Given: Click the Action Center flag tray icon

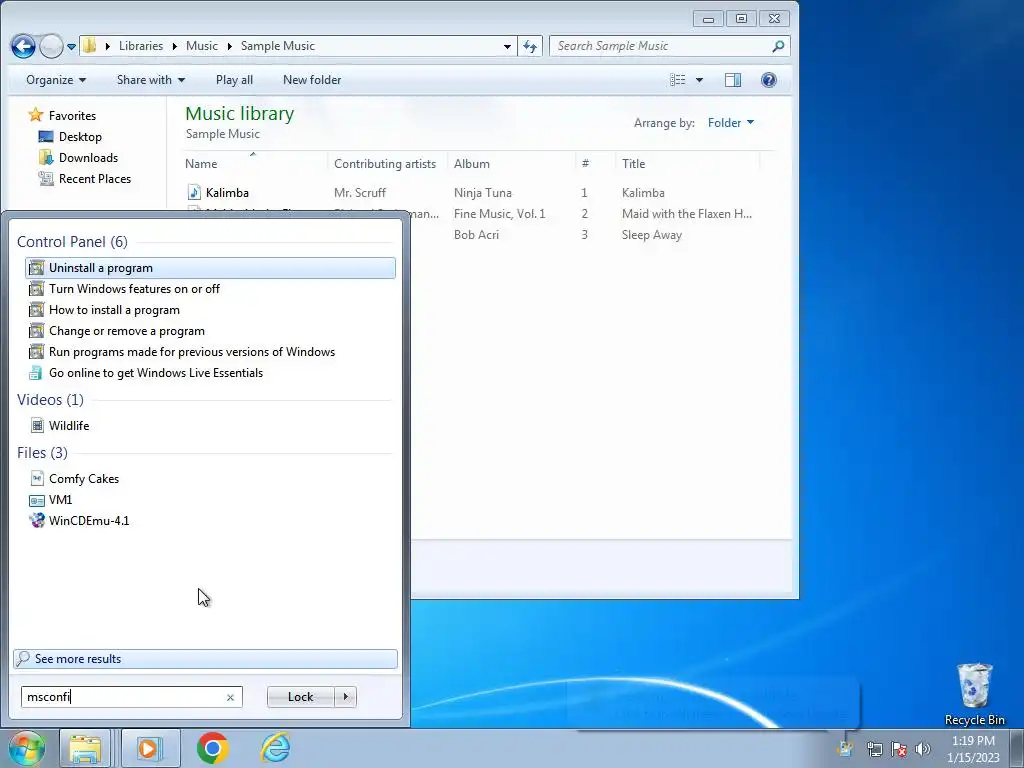Looking at the screenshot, I should click(899, 748).
